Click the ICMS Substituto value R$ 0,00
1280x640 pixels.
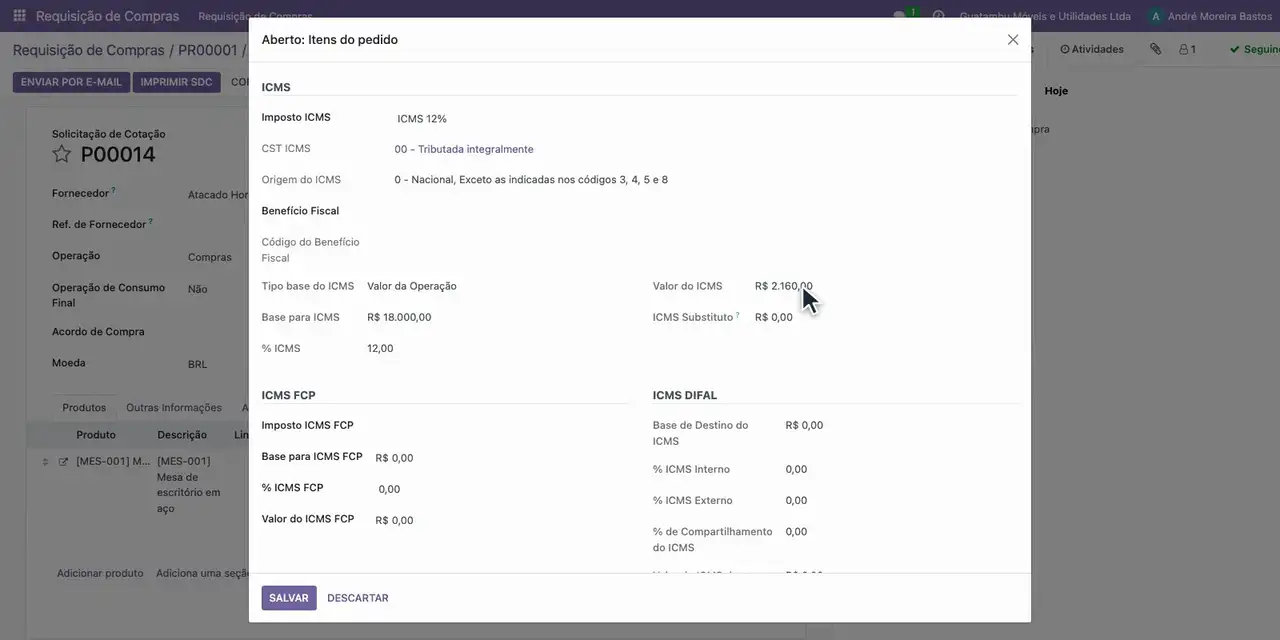774,317
